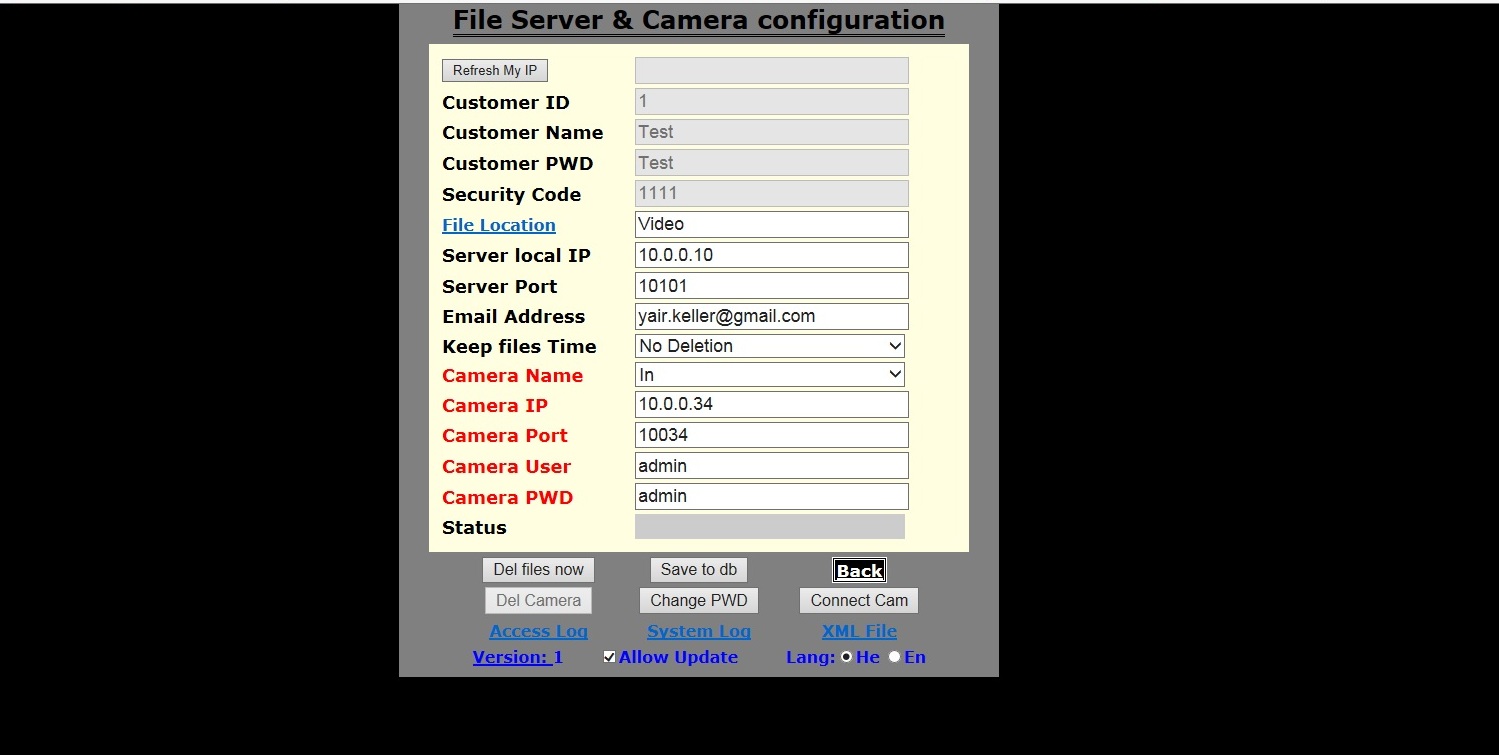Click the "Status" label
The image size is (1499, 755).
pos(474,528)
